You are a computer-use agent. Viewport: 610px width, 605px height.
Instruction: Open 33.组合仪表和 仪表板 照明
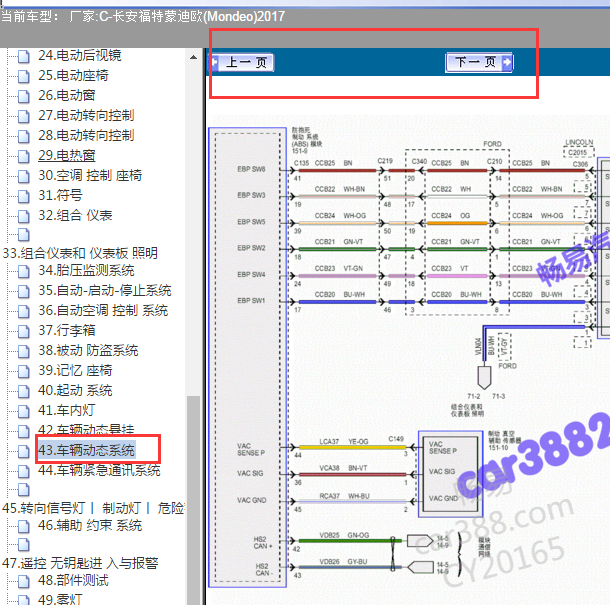80,253
